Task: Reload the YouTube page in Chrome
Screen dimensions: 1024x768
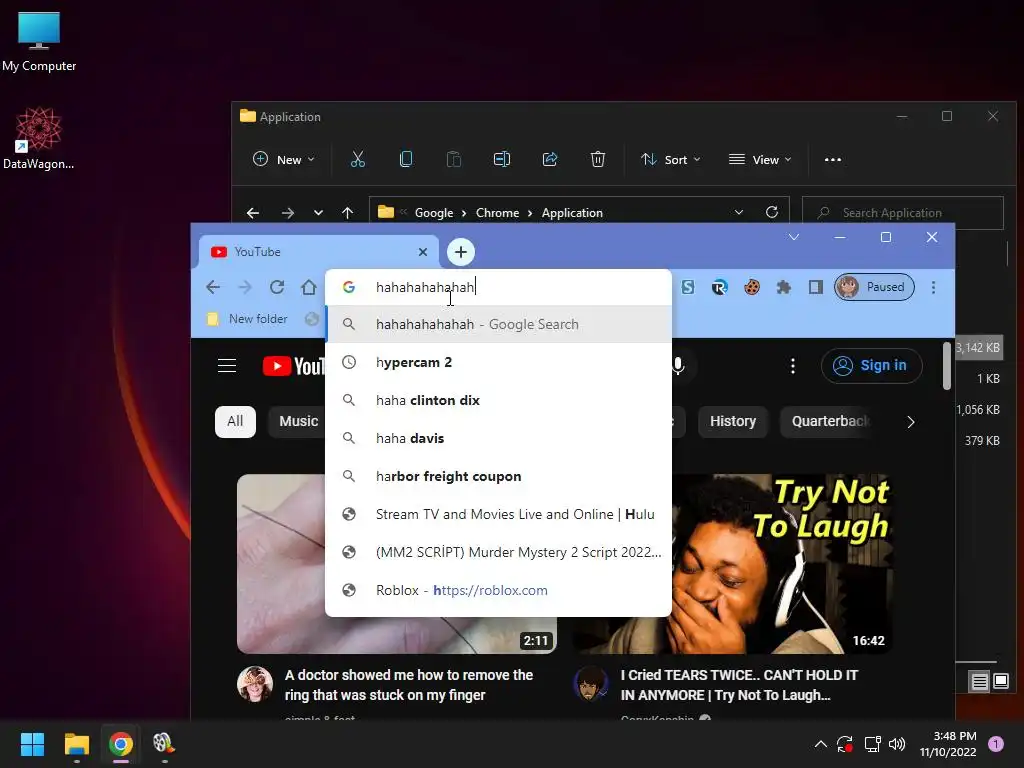Action: coord(277,287)
